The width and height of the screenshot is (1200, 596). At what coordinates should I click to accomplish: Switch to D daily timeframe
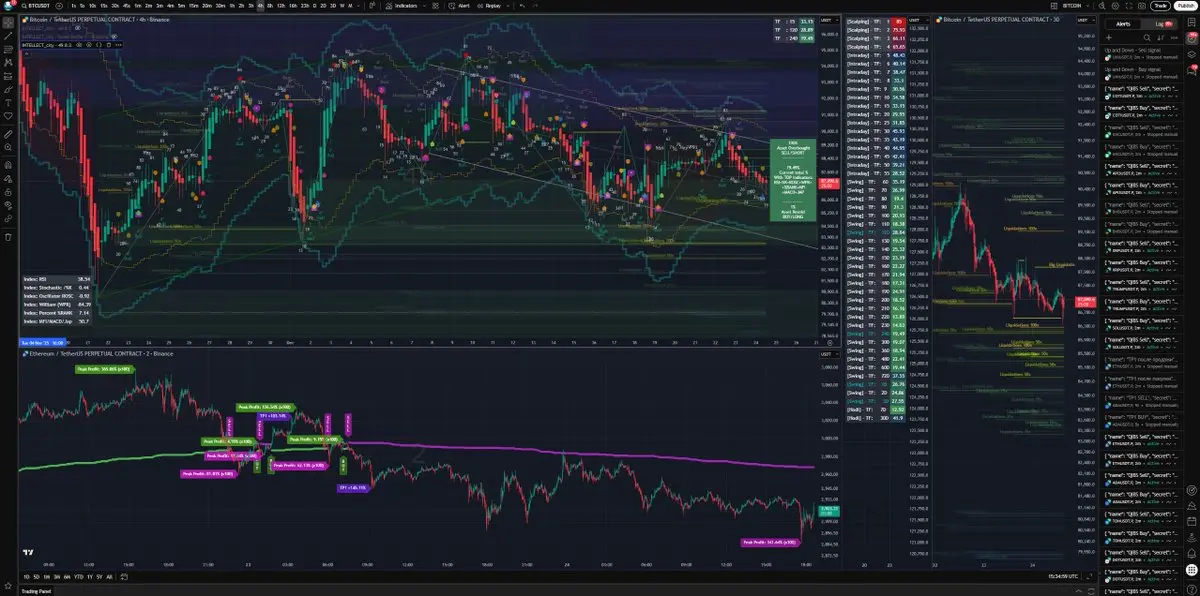313,6
